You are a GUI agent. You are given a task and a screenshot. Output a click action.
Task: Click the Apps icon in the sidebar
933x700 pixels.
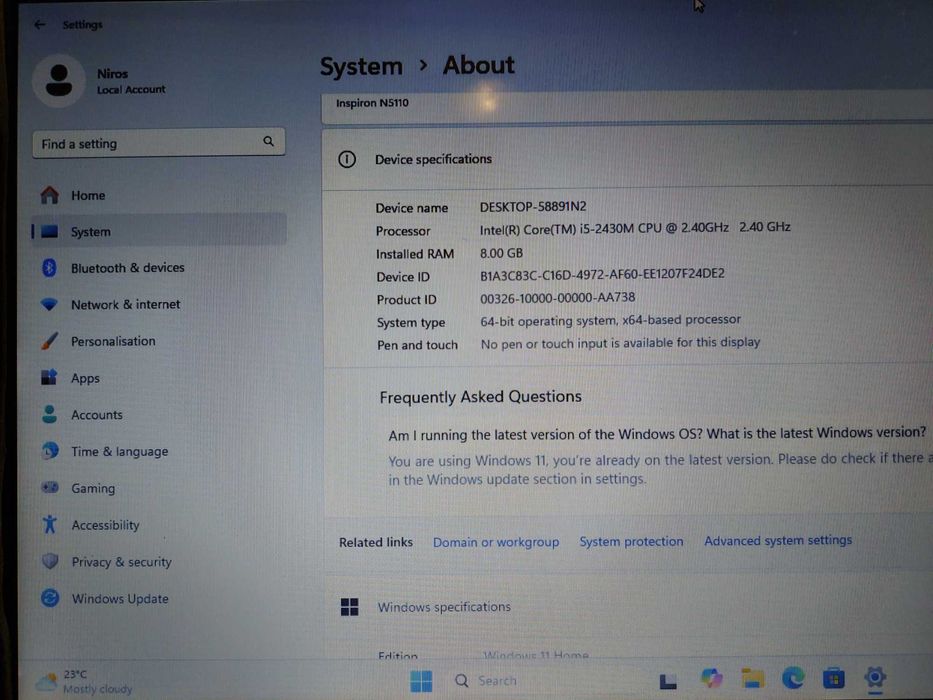(x=49, y=377)
